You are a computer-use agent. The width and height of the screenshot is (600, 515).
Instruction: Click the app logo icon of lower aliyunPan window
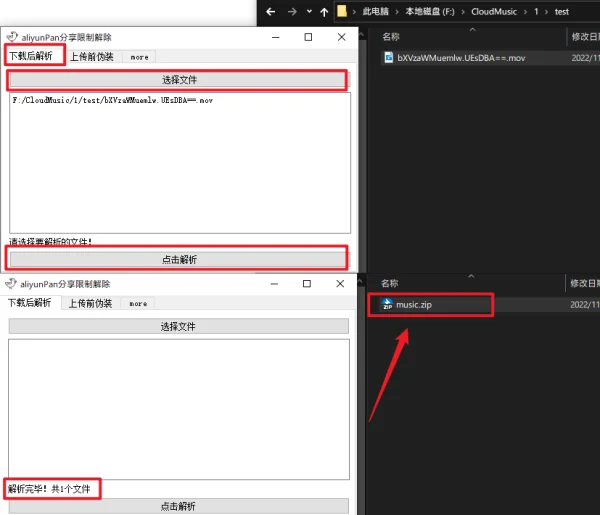pyautogui.click(x=11, y=284)
